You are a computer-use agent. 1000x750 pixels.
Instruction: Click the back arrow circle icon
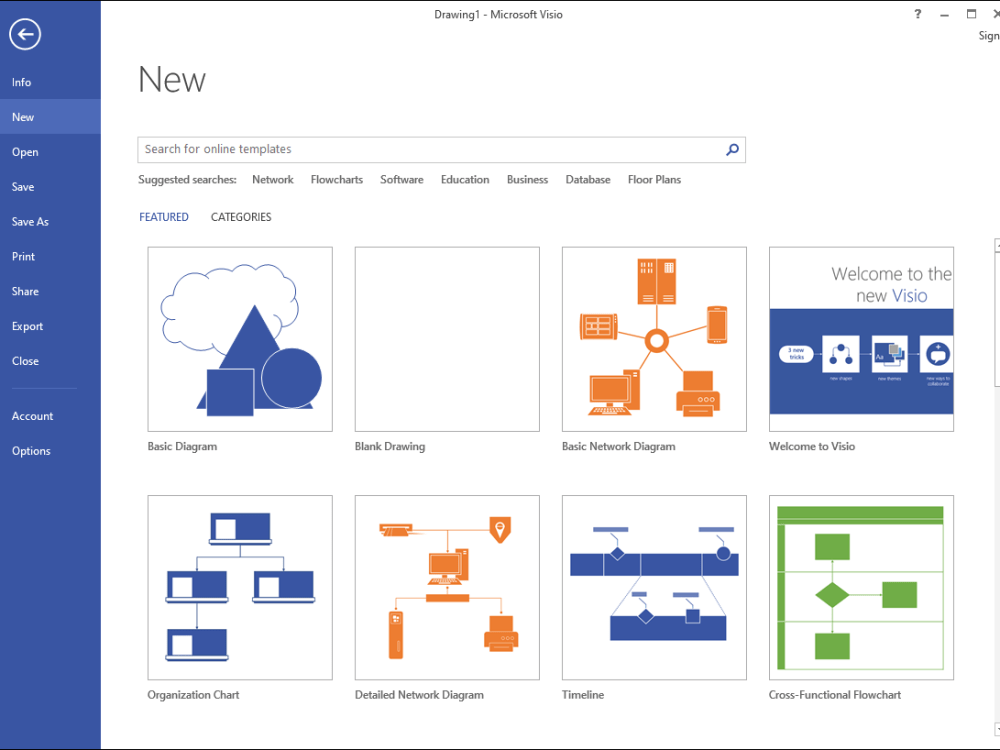point(25,34)
